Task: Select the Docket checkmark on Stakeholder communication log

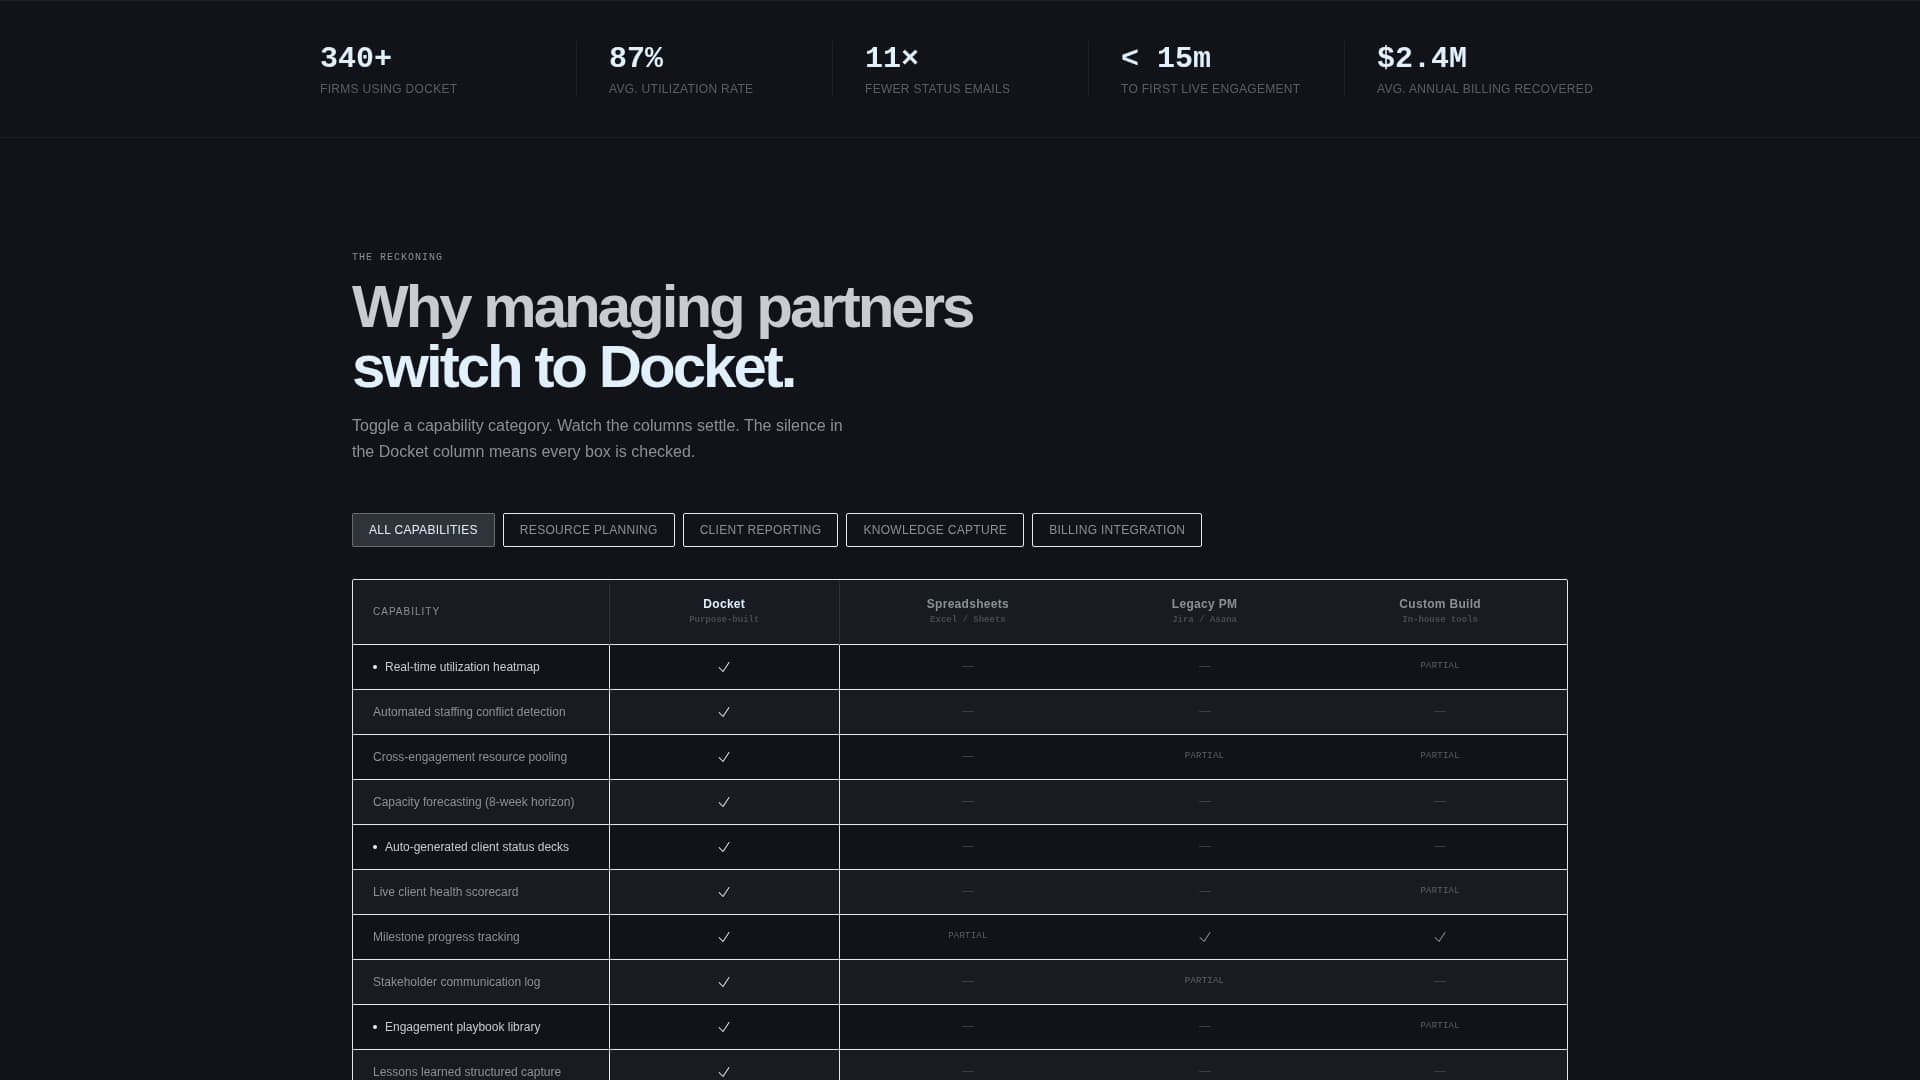Action: pyautogui.click(x=723, y=982)
